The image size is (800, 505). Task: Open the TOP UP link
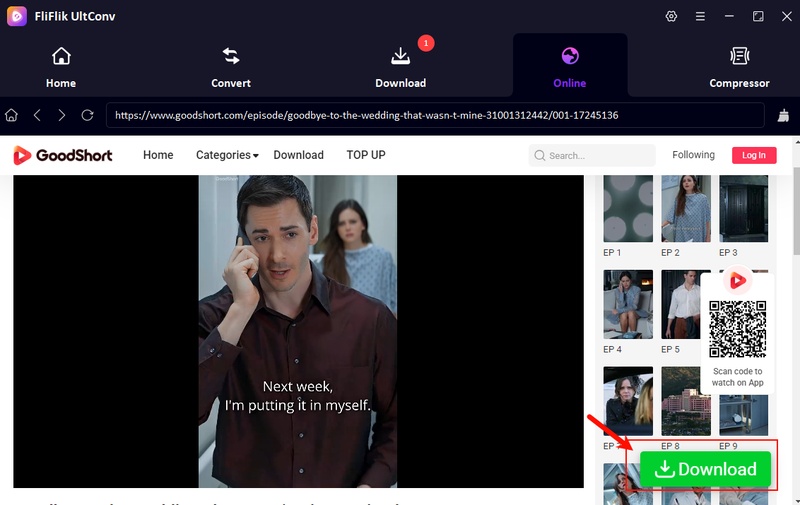[x=366, y=155]
